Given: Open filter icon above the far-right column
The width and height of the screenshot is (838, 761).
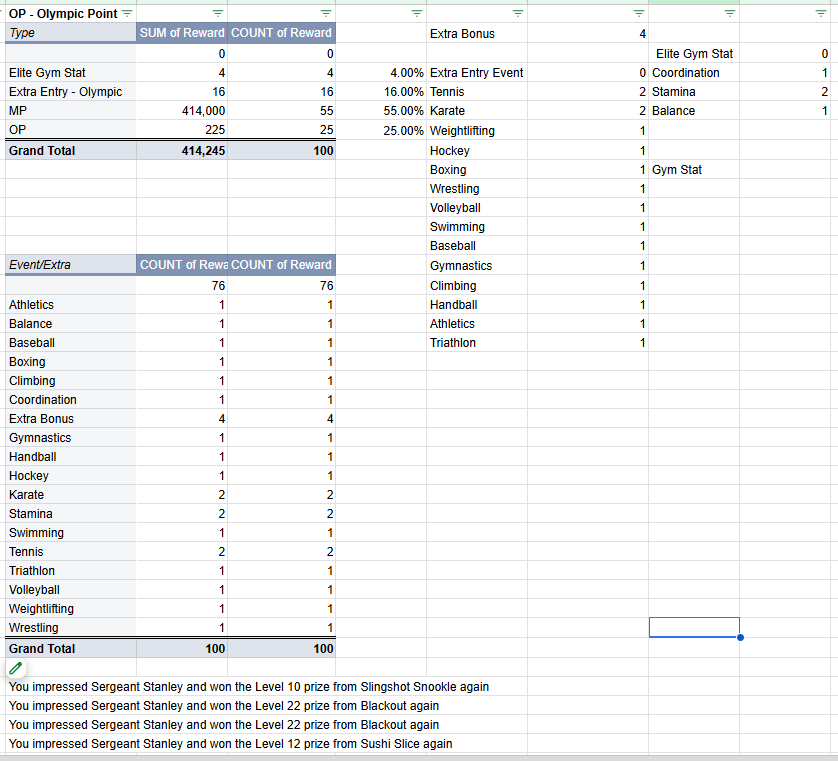Looking at the screenshot, I should tap(821, 13).
